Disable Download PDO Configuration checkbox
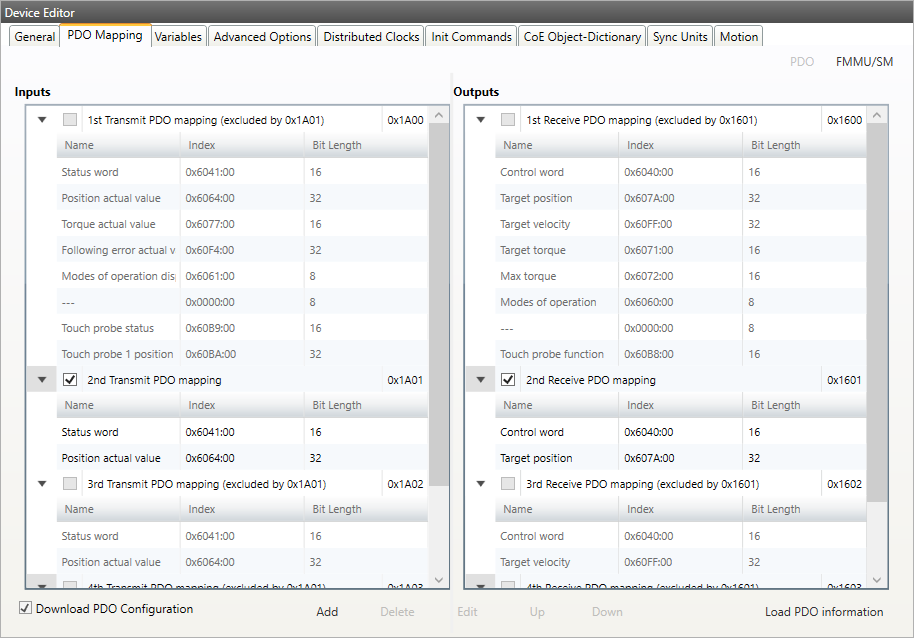 (26, 608)
